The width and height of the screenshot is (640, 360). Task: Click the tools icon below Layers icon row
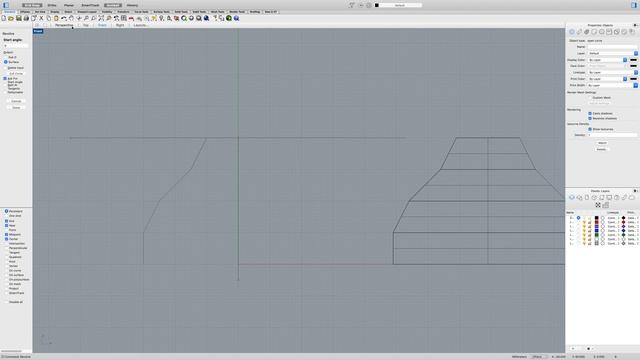coord(598,205)
